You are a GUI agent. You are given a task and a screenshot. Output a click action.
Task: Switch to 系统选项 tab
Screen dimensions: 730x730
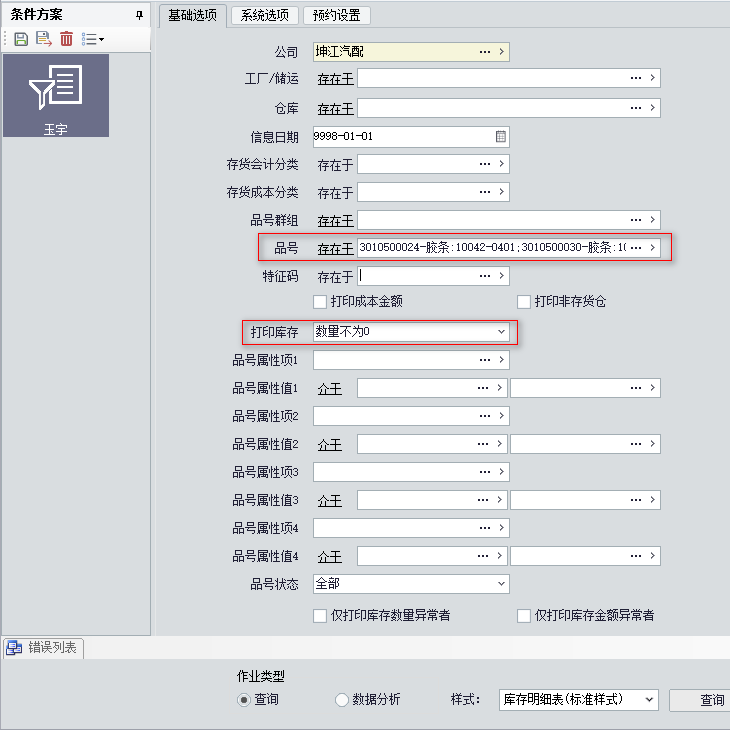[264, 15]
